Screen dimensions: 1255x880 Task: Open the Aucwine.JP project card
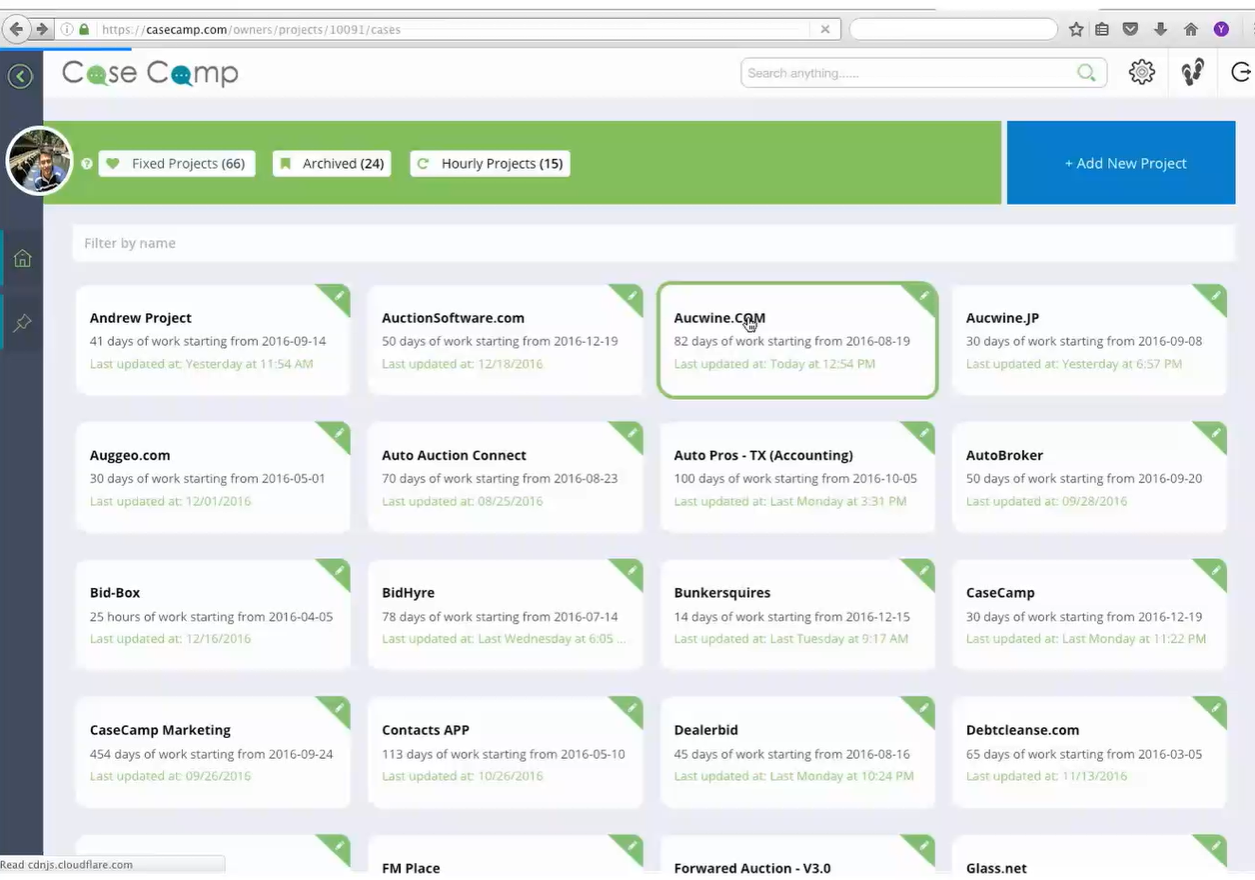point(1089,340)
